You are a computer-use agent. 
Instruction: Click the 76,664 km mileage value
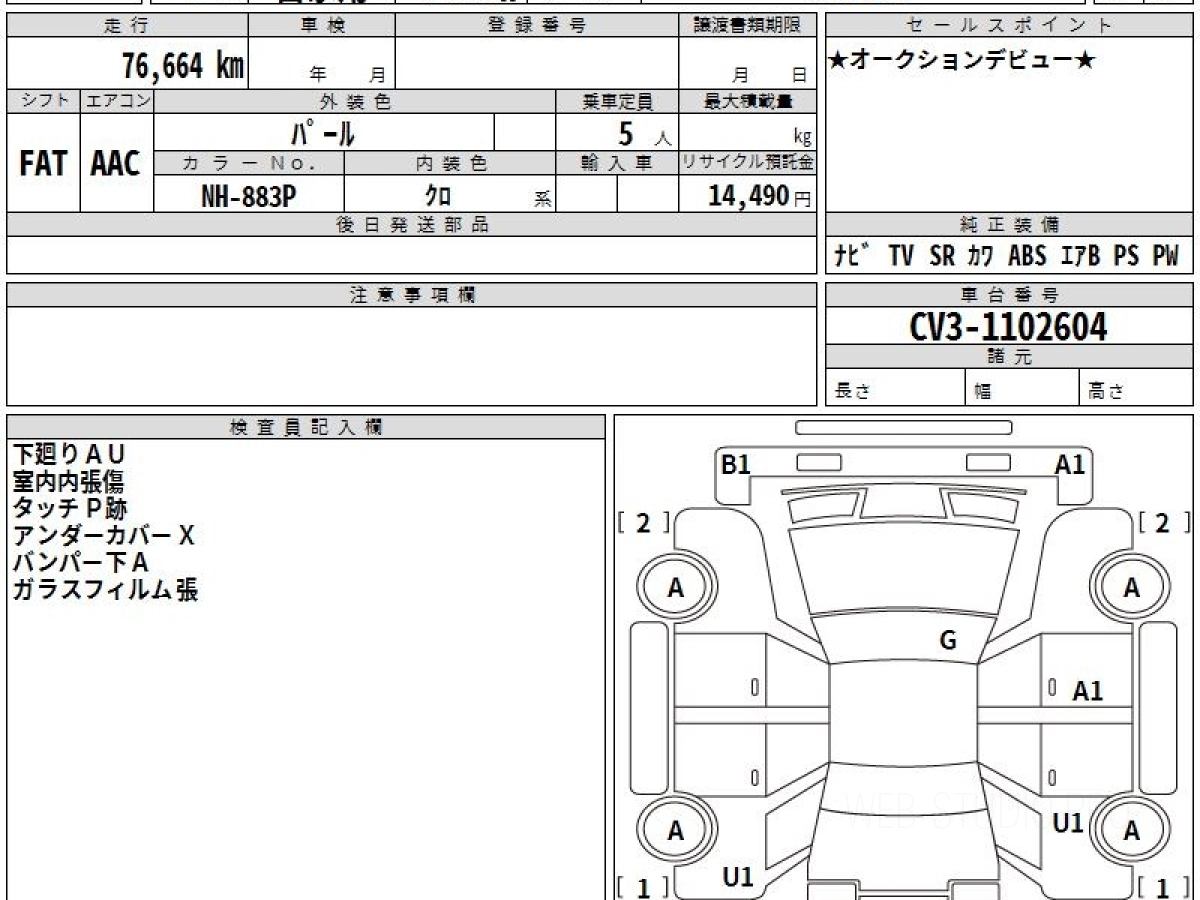click(183, 66)
